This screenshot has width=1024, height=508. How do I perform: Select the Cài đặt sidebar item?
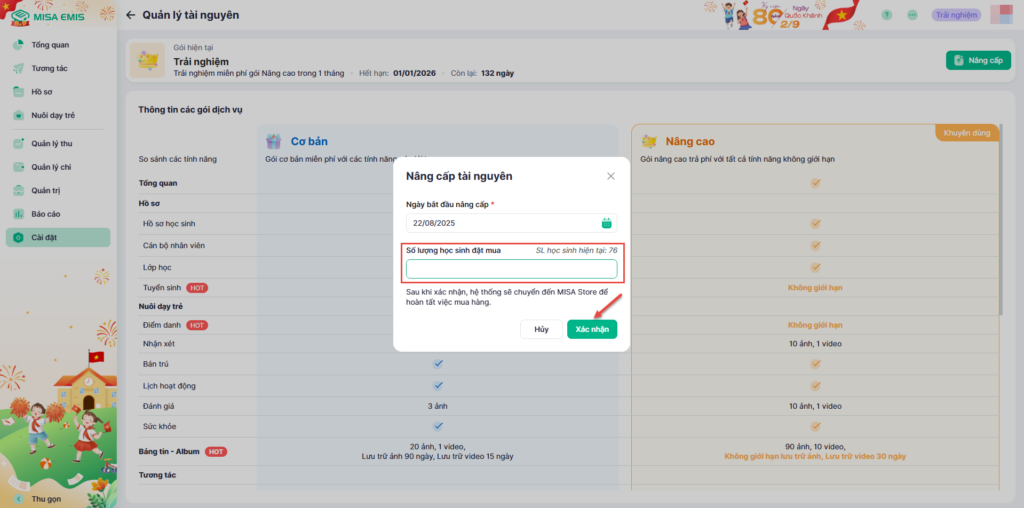[58, 238]
